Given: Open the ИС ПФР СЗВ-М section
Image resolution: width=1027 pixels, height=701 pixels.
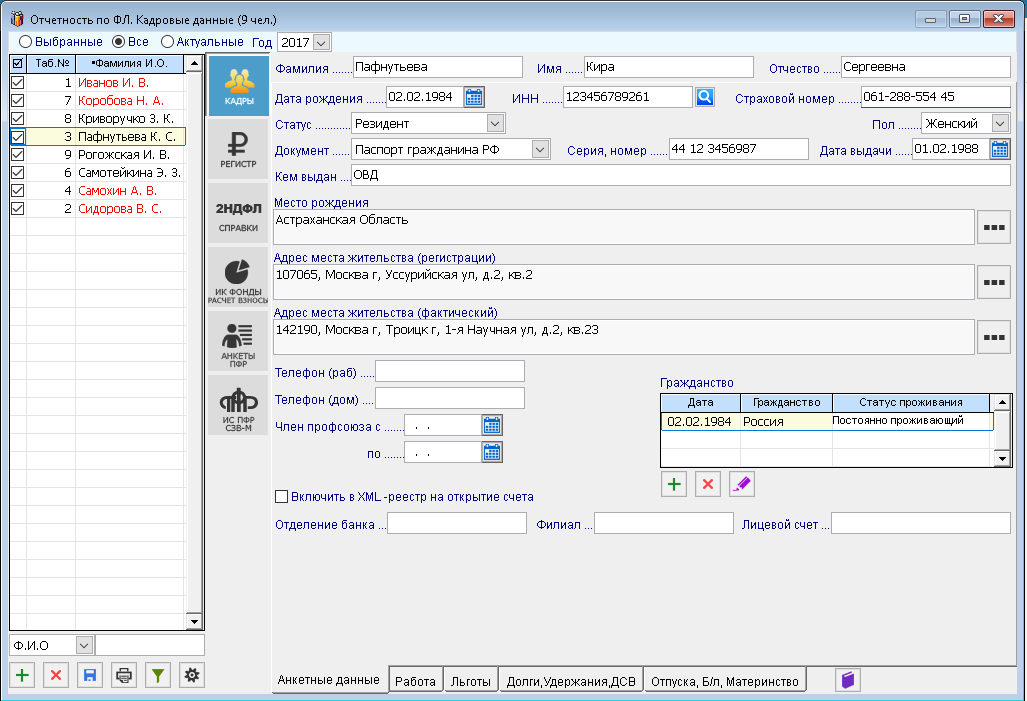Looking at the screenshot, I should tap(238, 406).
